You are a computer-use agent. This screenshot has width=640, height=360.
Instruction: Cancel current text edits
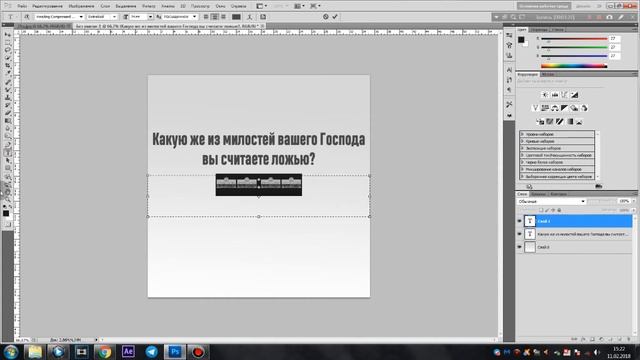click(x=325, y=17)
